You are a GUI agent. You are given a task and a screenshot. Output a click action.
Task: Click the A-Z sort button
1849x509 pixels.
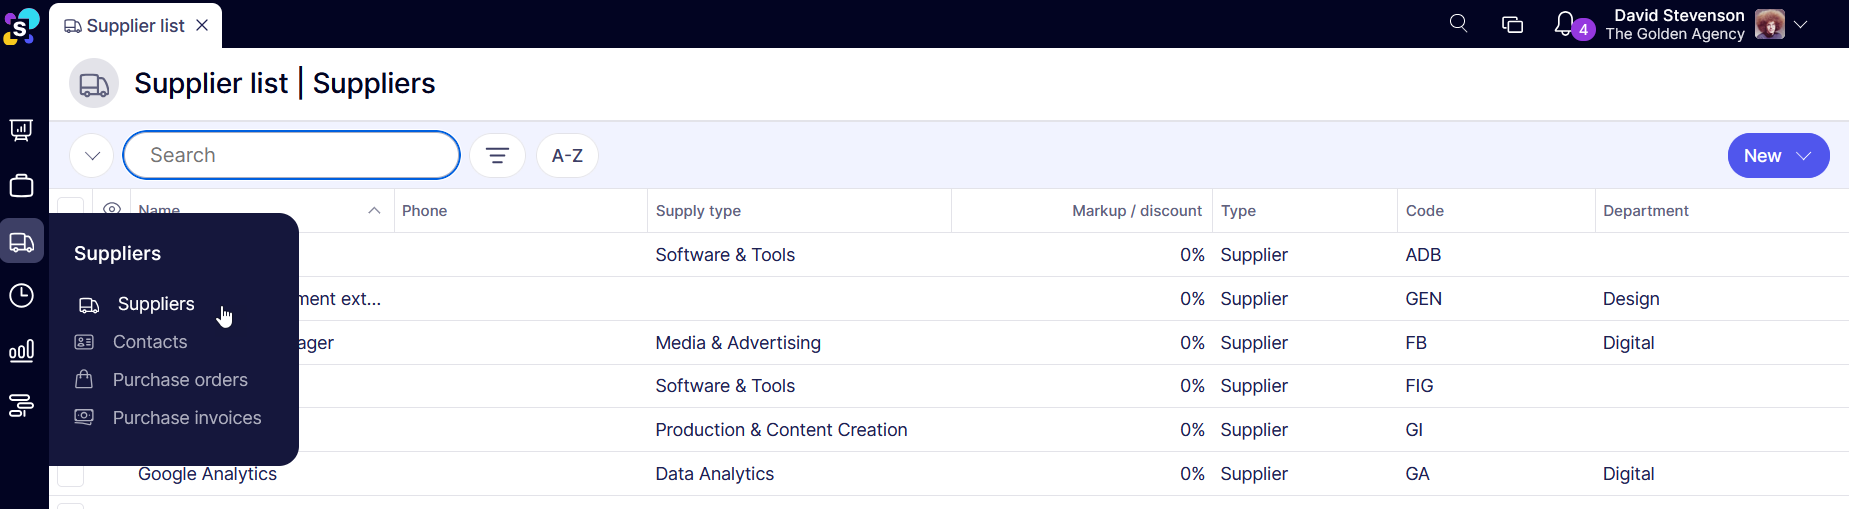(567, 156)
